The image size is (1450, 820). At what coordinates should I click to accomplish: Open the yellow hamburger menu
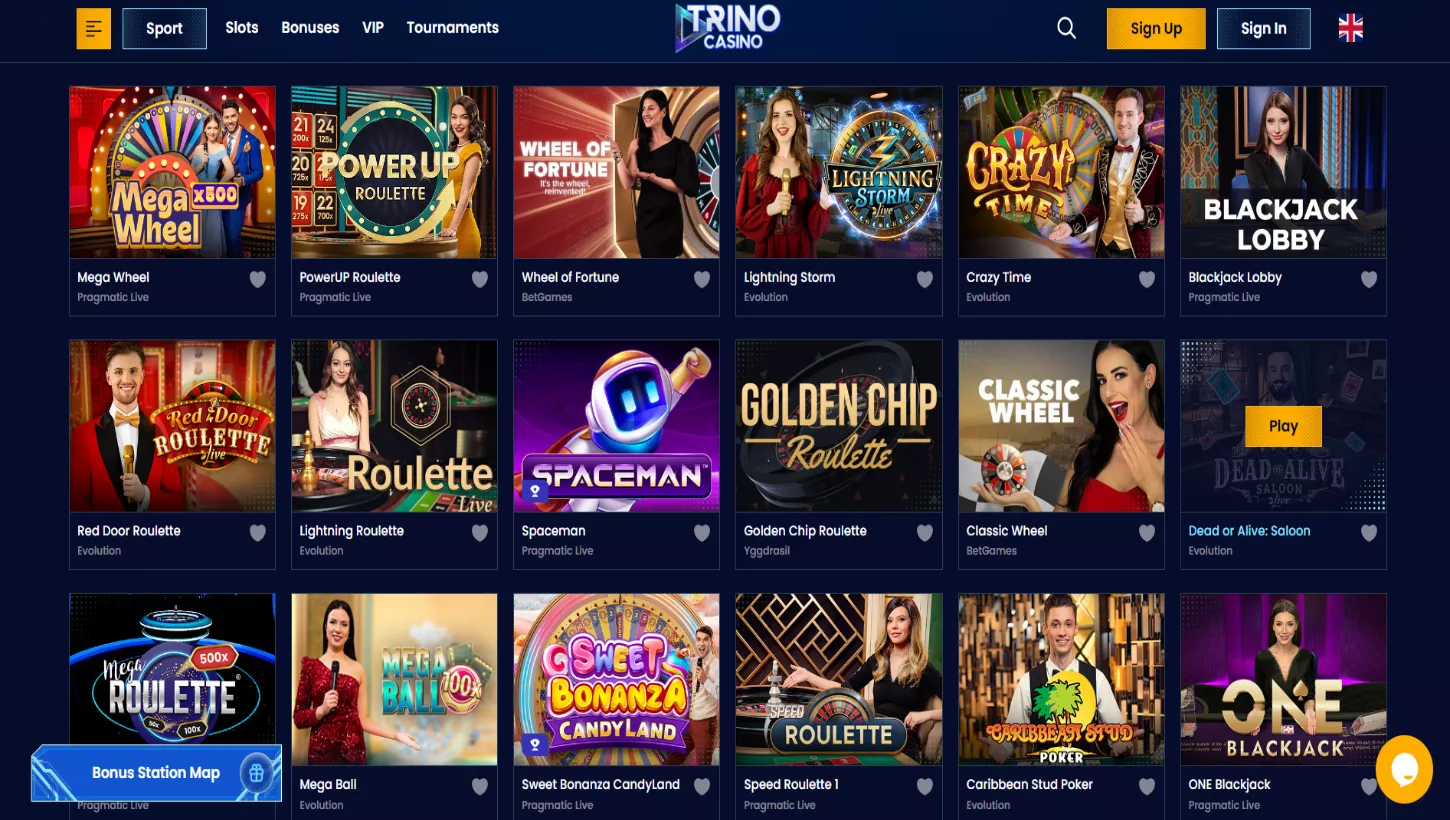coord(94,28)
